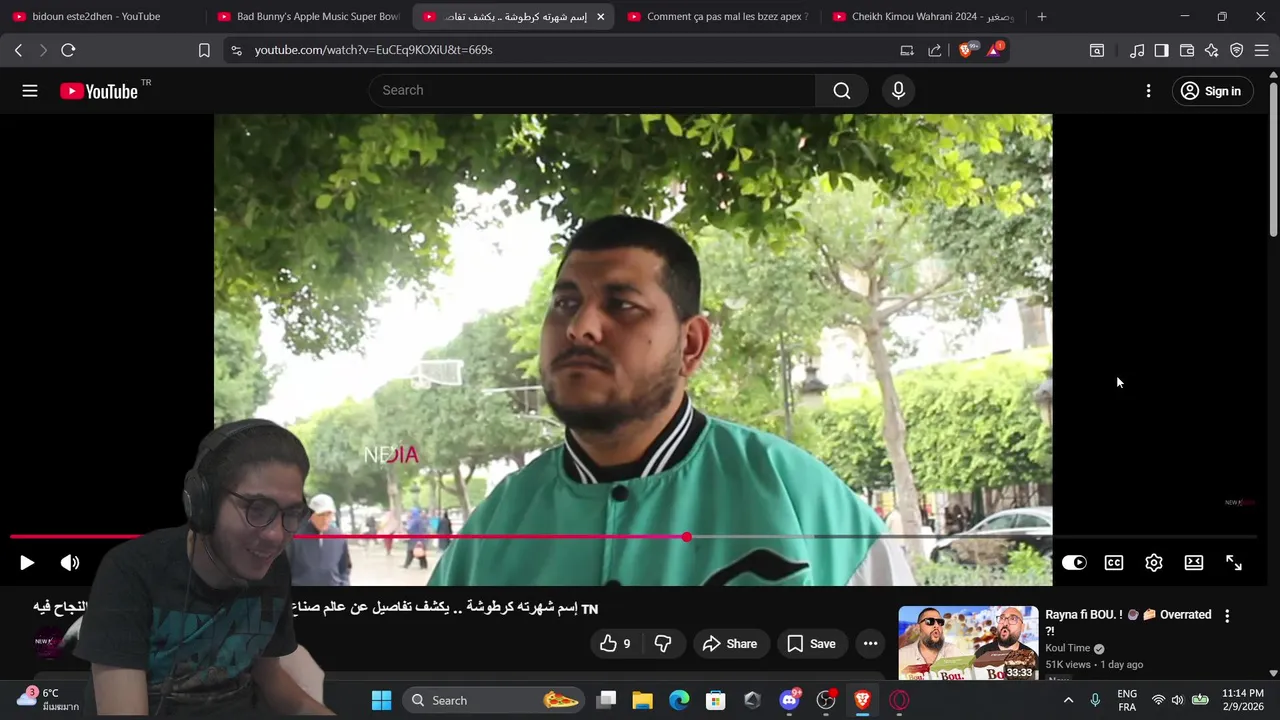Screen dimensions: 1280x720
Task: Open Rayna fi BOU Overrated video title
Action: click(1128, 622)
